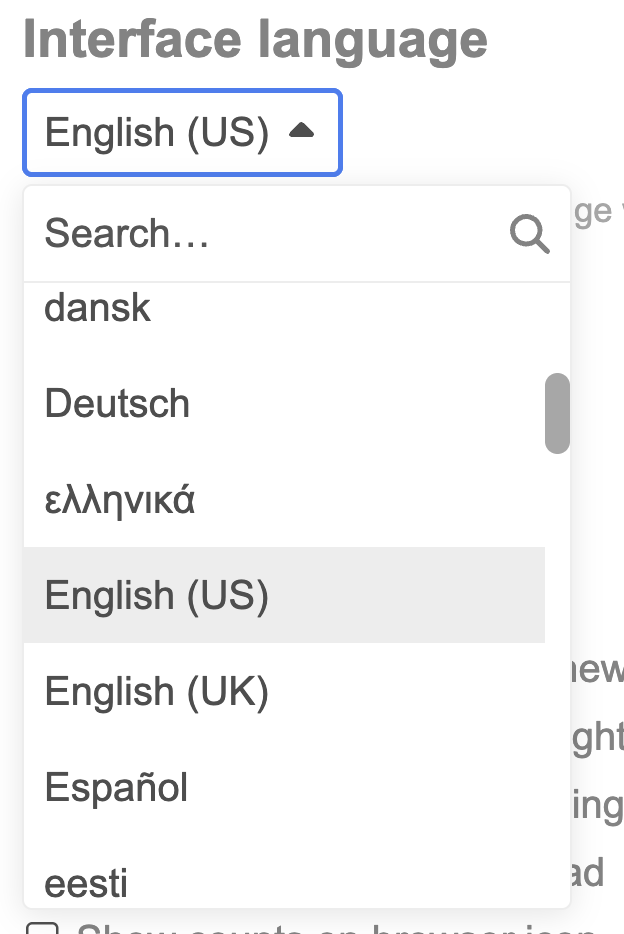This screenshot has width=624, height=934.
Task: Click the magnifying glass search icon
Action: tap(529, 234)
